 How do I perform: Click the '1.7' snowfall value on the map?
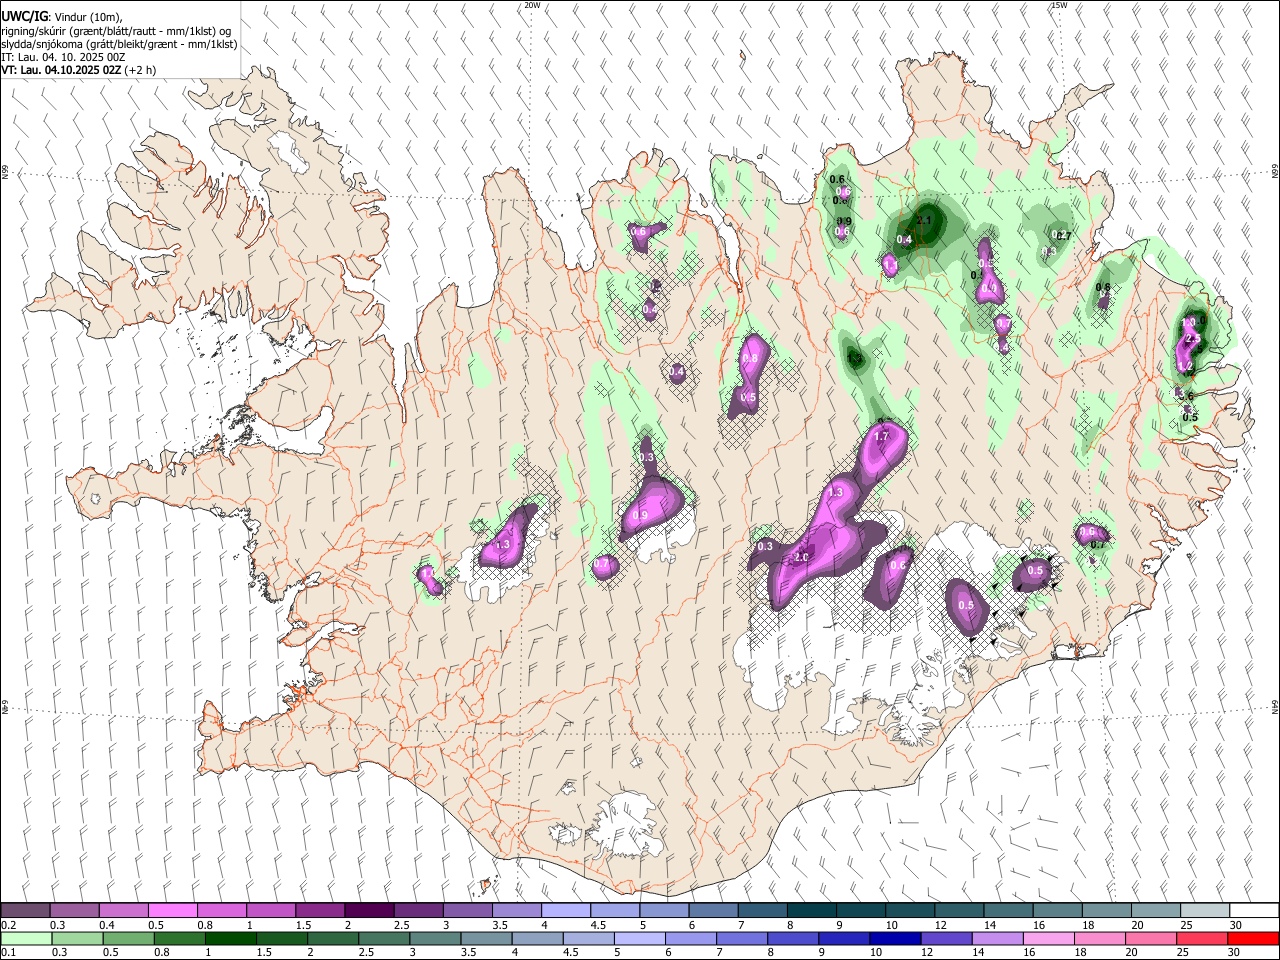click(x=881, y=437)
